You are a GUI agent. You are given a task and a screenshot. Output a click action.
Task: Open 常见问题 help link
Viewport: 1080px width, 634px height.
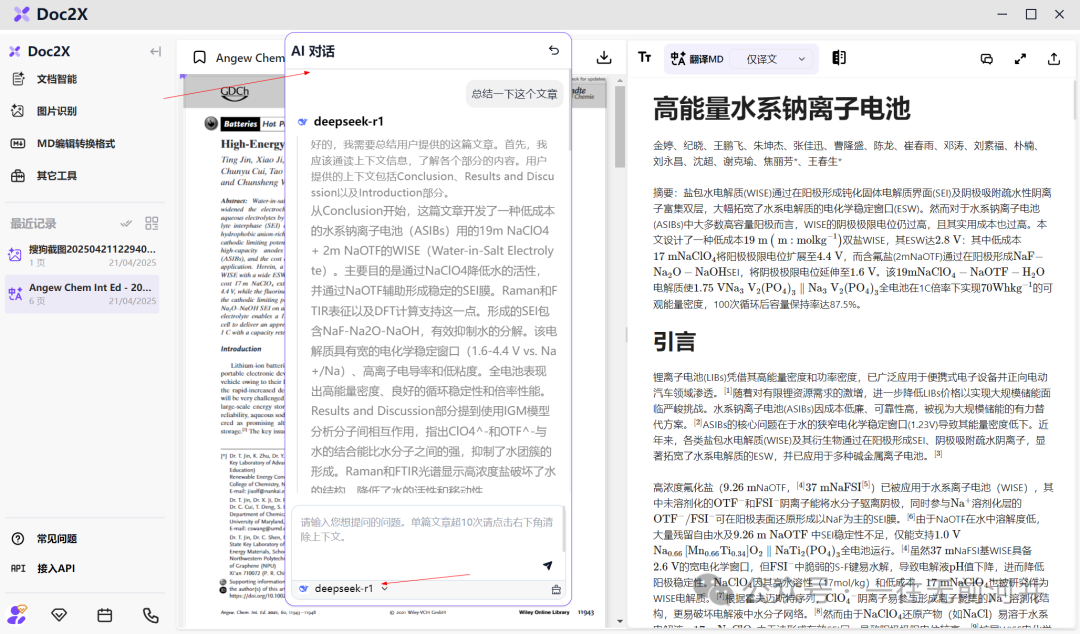(56, 538)
